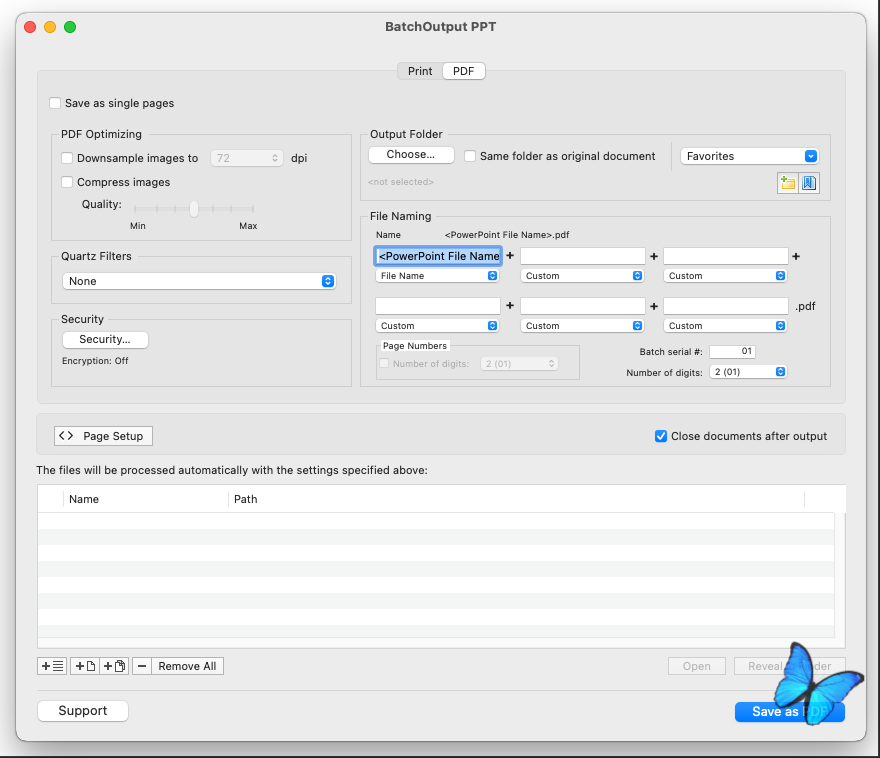The width and height of the screenshot is (880, 758).
Task: Click second name field in first row
Action: click(583, 256)
